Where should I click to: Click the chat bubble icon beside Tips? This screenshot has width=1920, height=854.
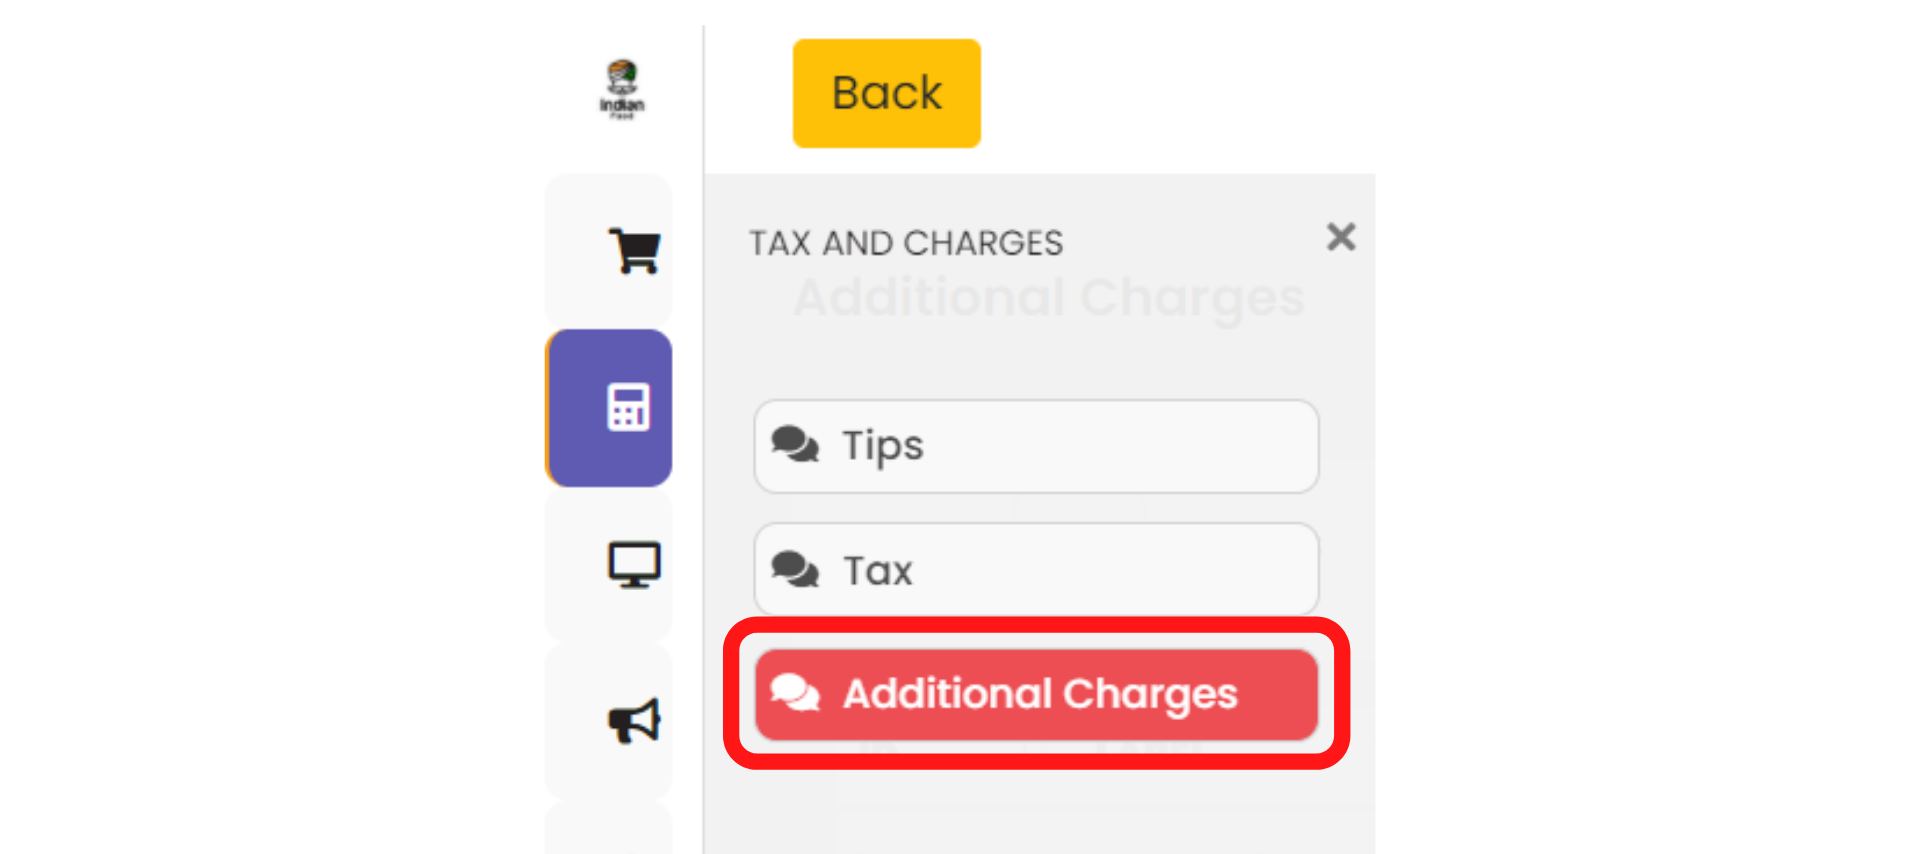(795, 445)
